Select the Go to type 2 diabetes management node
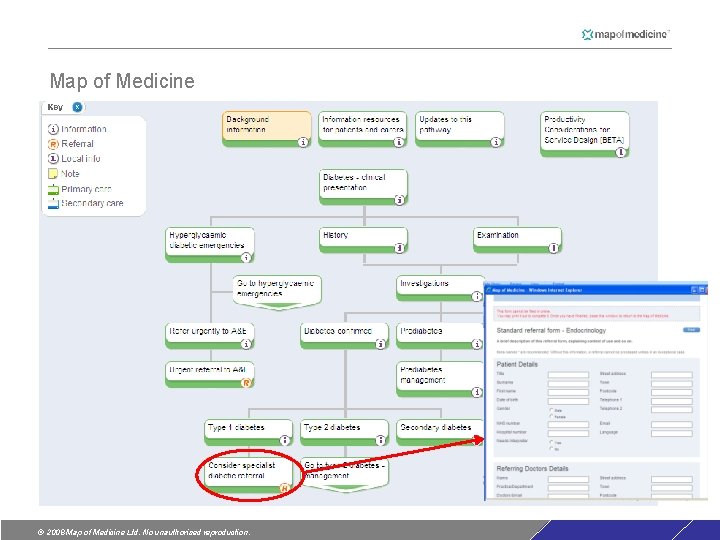 click(x=344, y=474)
